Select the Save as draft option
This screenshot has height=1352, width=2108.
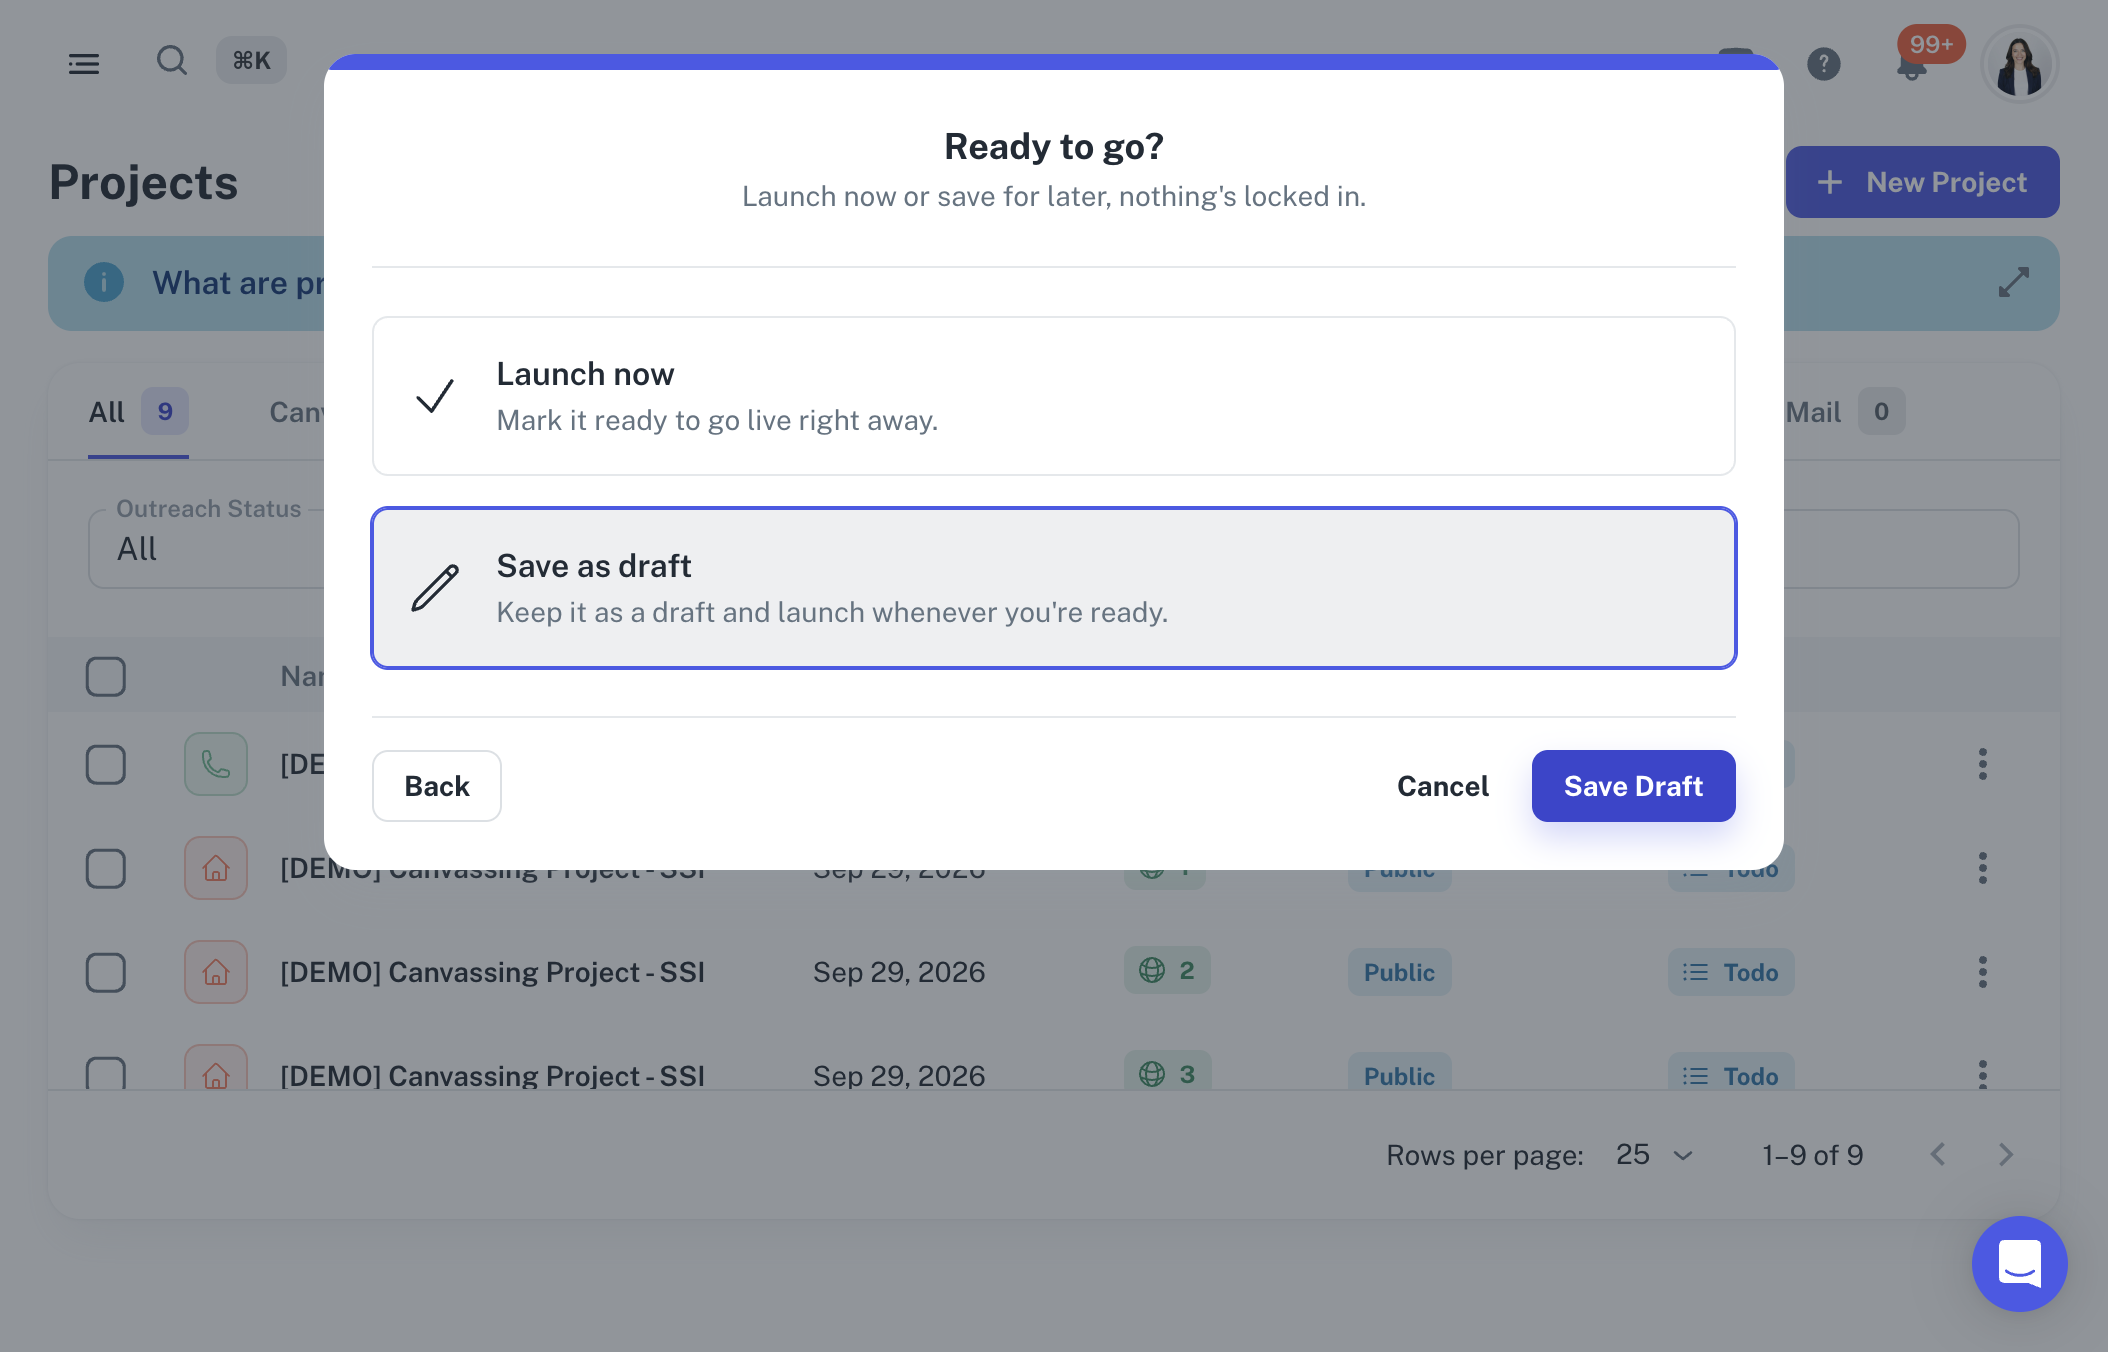tap(1054, 588)
